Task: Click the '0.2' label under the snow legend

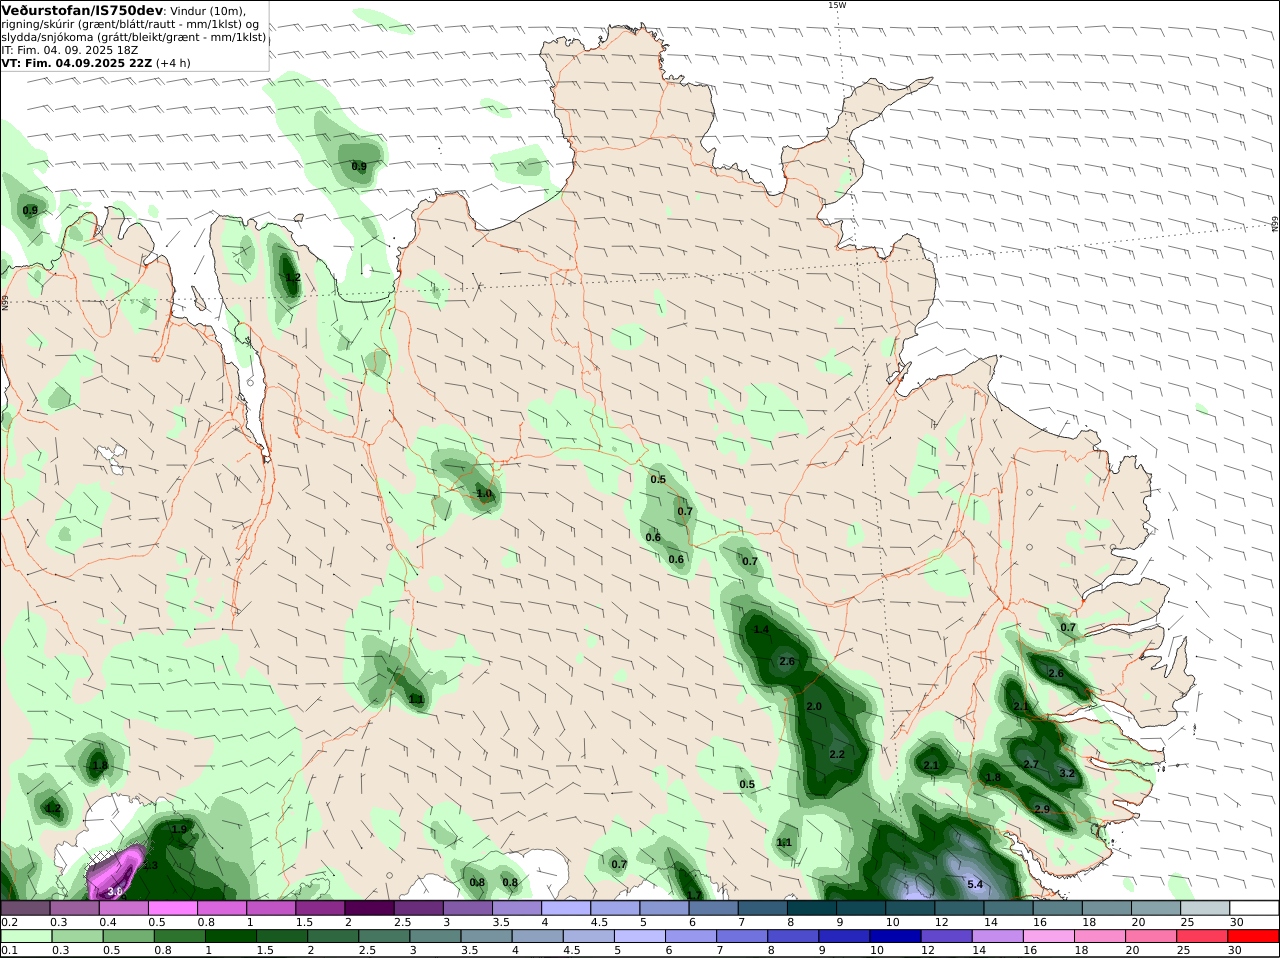Action: point(9,922)
